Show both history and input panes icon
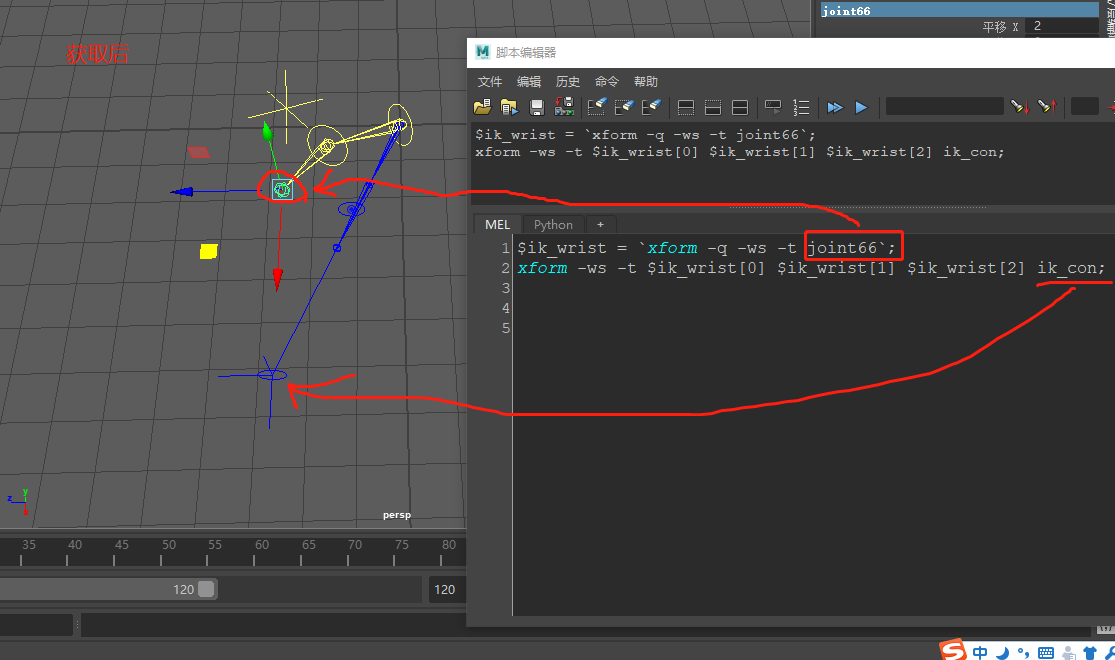Viewport: 1115px width, 660px height. click(x=740, y=107)
